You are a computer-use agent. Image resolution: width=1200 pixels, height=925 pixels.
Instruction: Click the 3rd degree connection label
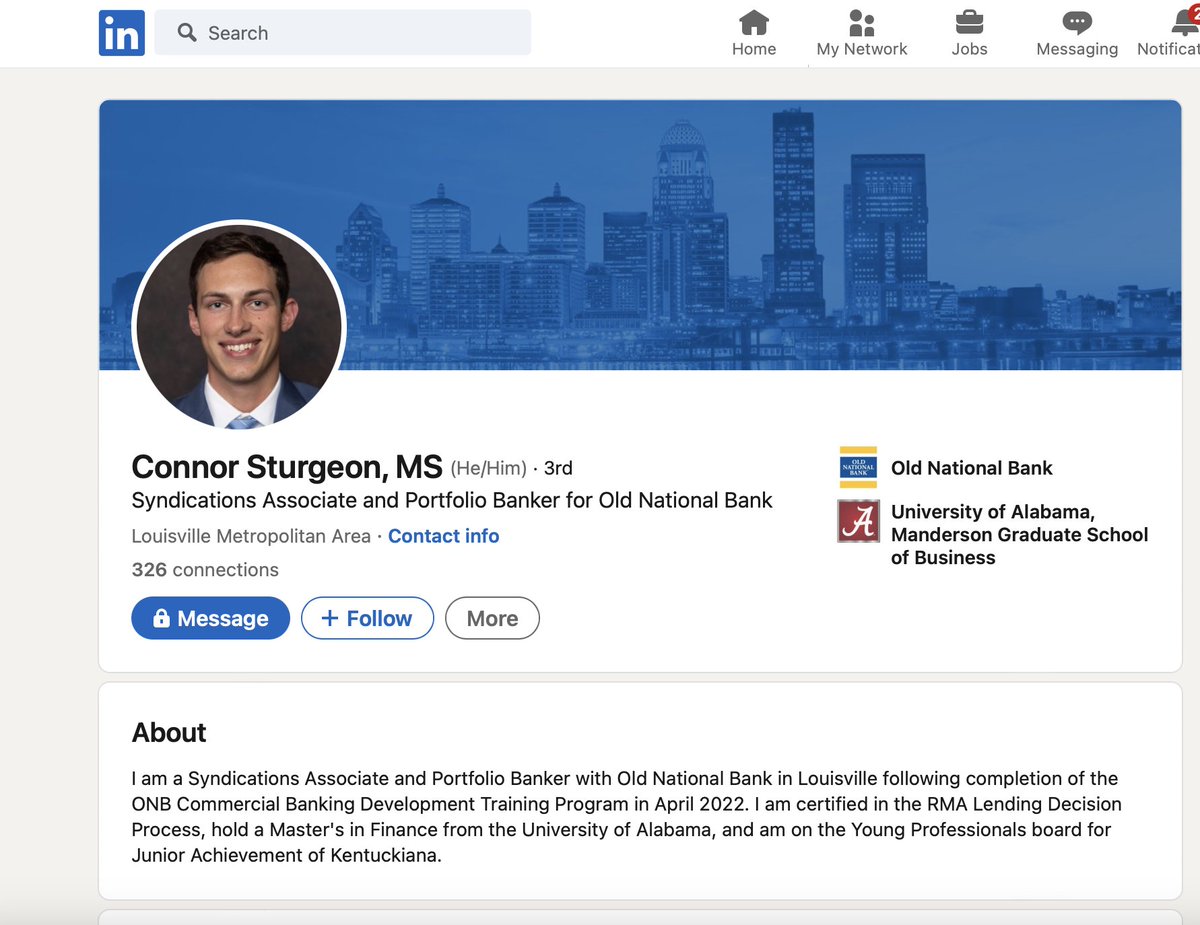(558, 468)
